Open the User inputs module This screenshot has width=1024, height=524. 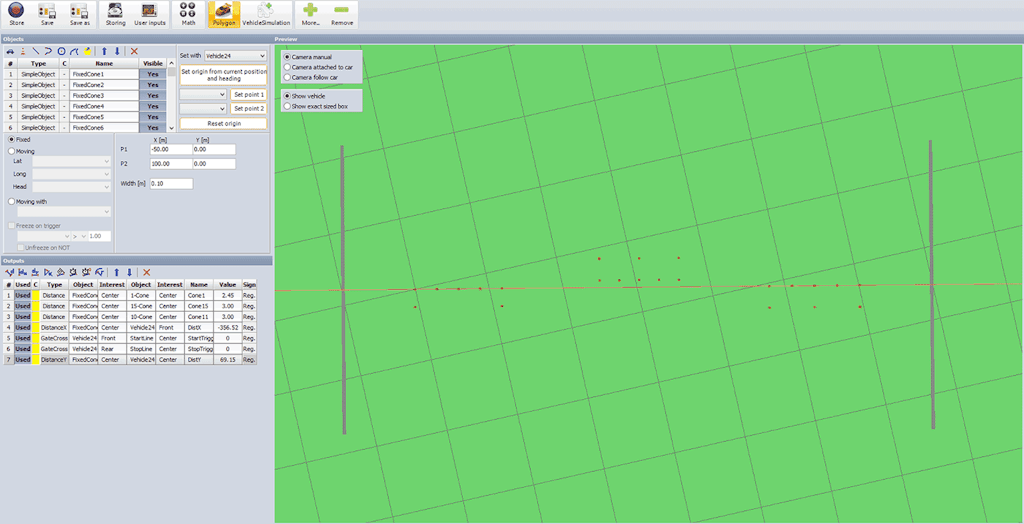click(149, 14)
